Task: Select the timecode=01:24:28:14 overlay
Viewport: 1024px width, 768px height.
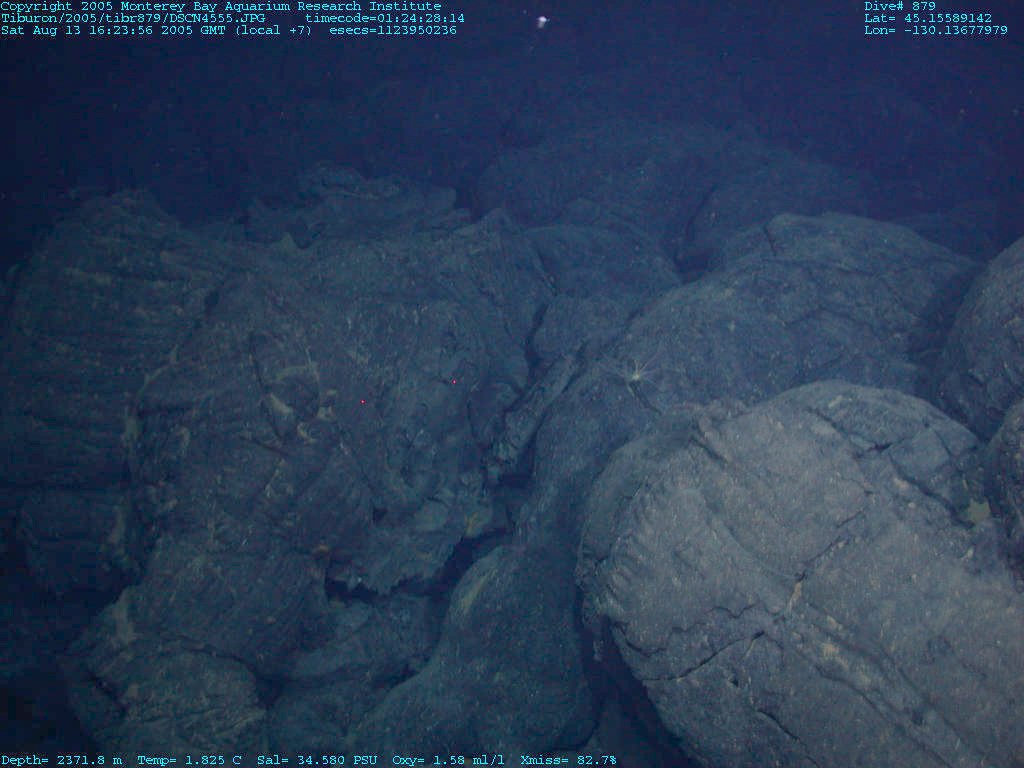Action: 384,18
